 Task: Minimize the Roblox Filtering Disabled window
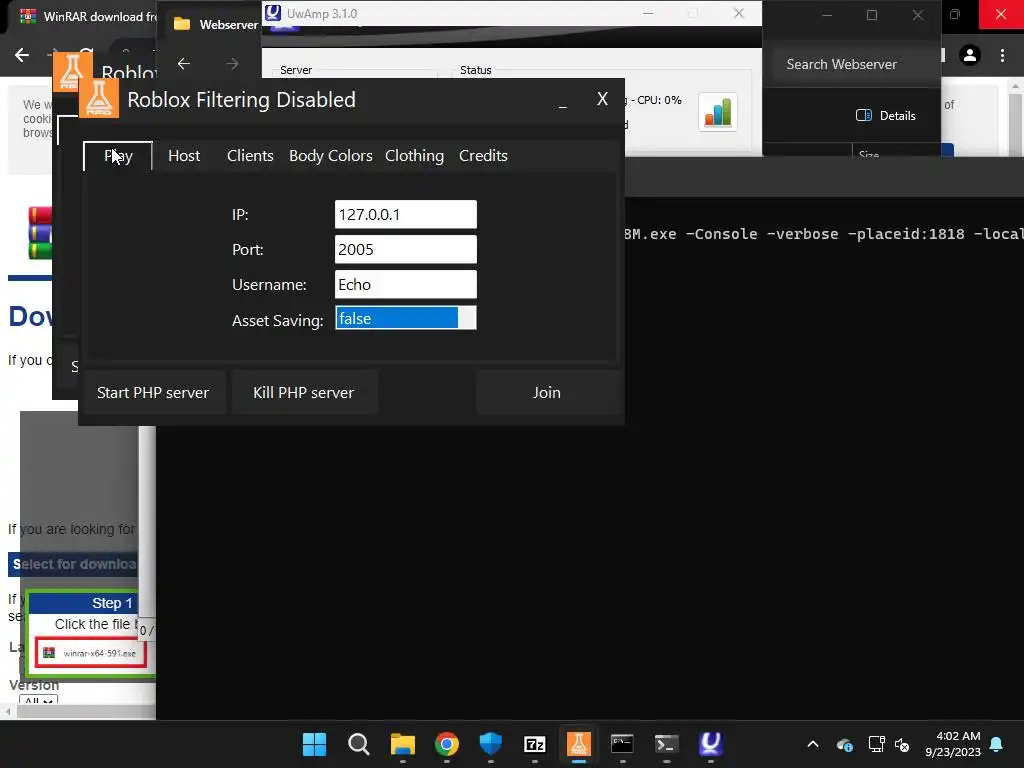click(x=563, y=101)
